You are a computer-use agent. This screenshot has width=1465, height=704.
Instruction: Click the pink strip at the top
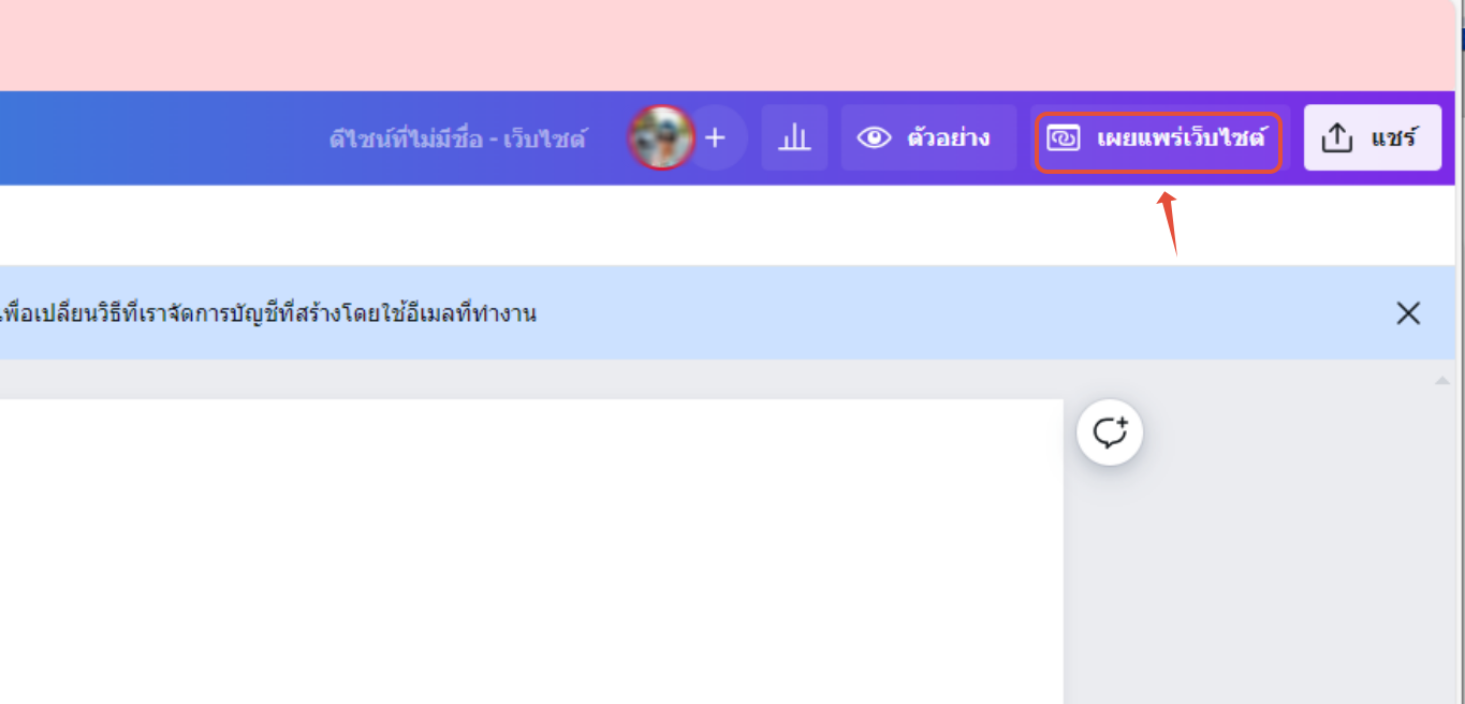pos(727,45)
